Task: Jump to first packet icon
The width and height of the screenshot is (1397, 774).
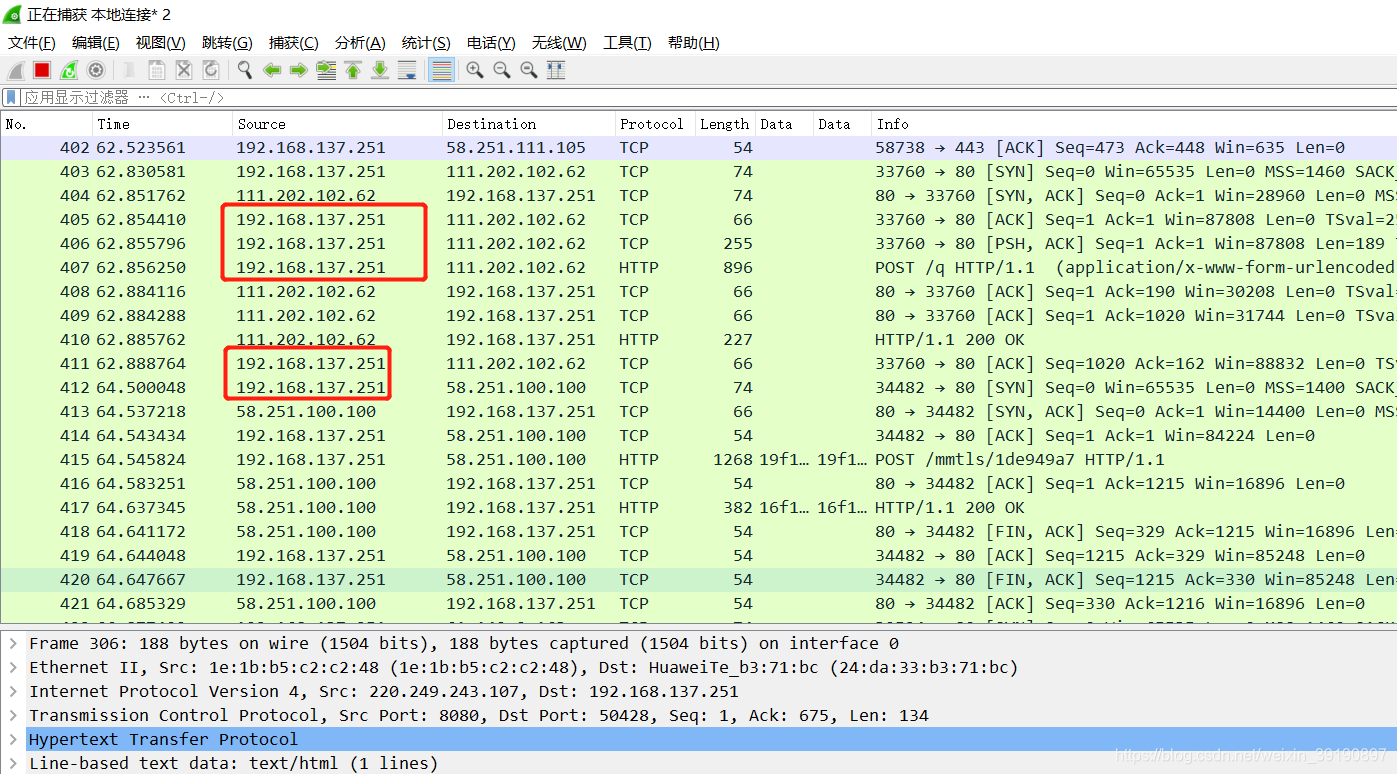Action: point(353,70)
